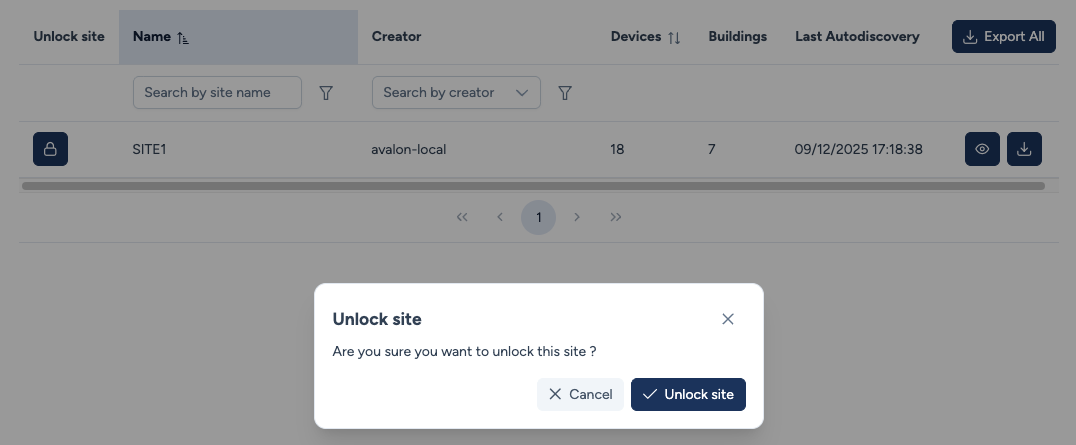Click filter icon next to site name search

point(326,92)
